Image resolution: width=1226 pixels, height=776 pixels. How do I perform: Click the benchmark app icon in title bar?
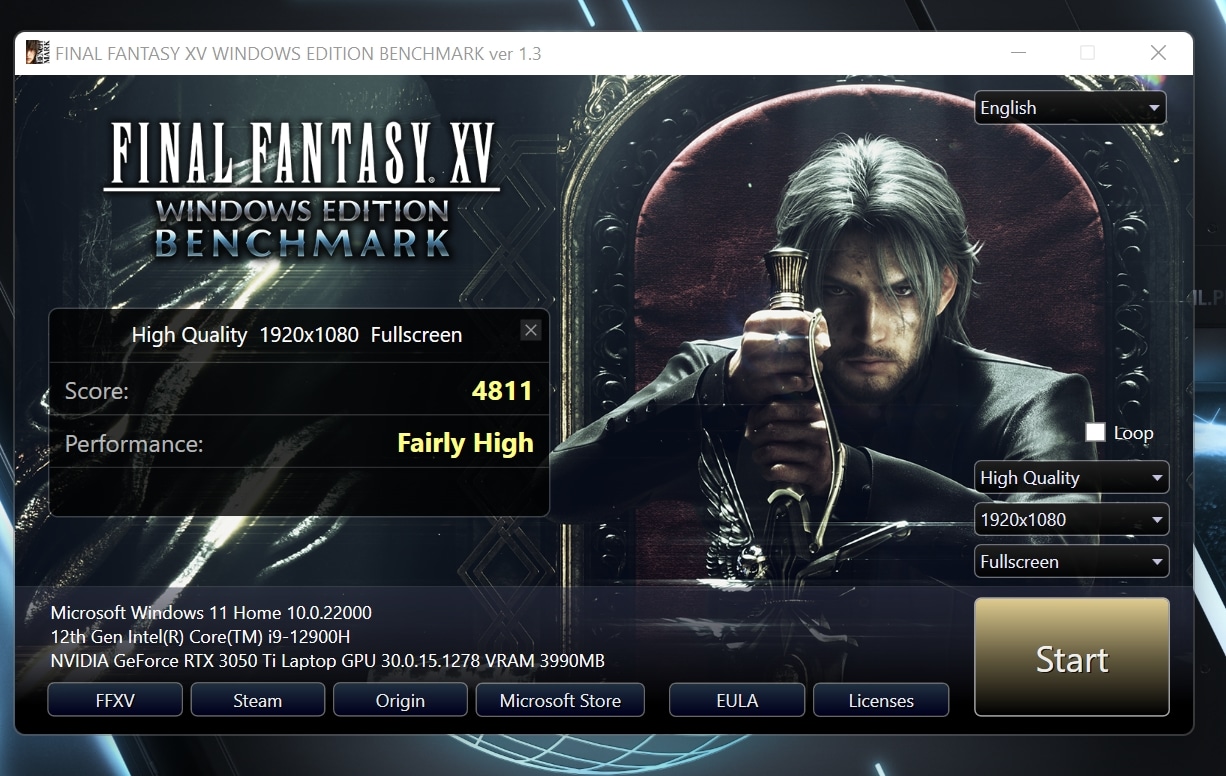click(37, 53)
